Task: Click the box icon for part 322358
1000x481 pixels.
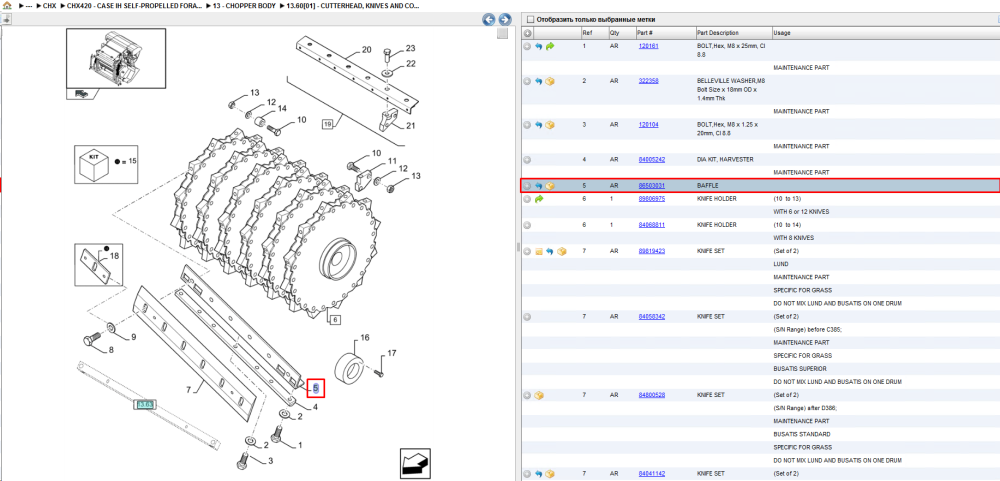Action: pyautogui.click(x=550, y=81)
